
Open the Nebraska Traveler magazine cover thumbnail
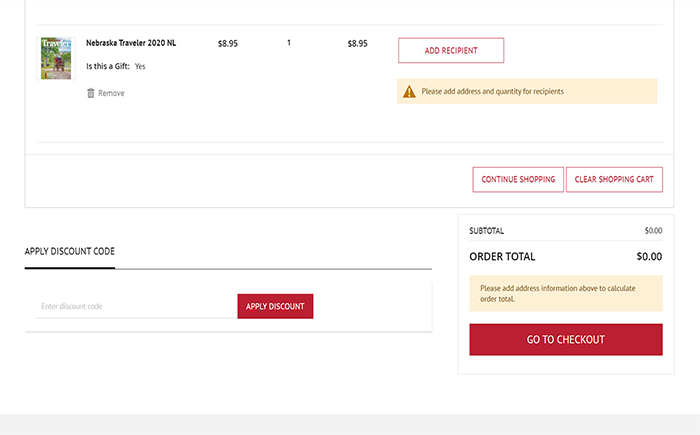(x=56, y=59)
